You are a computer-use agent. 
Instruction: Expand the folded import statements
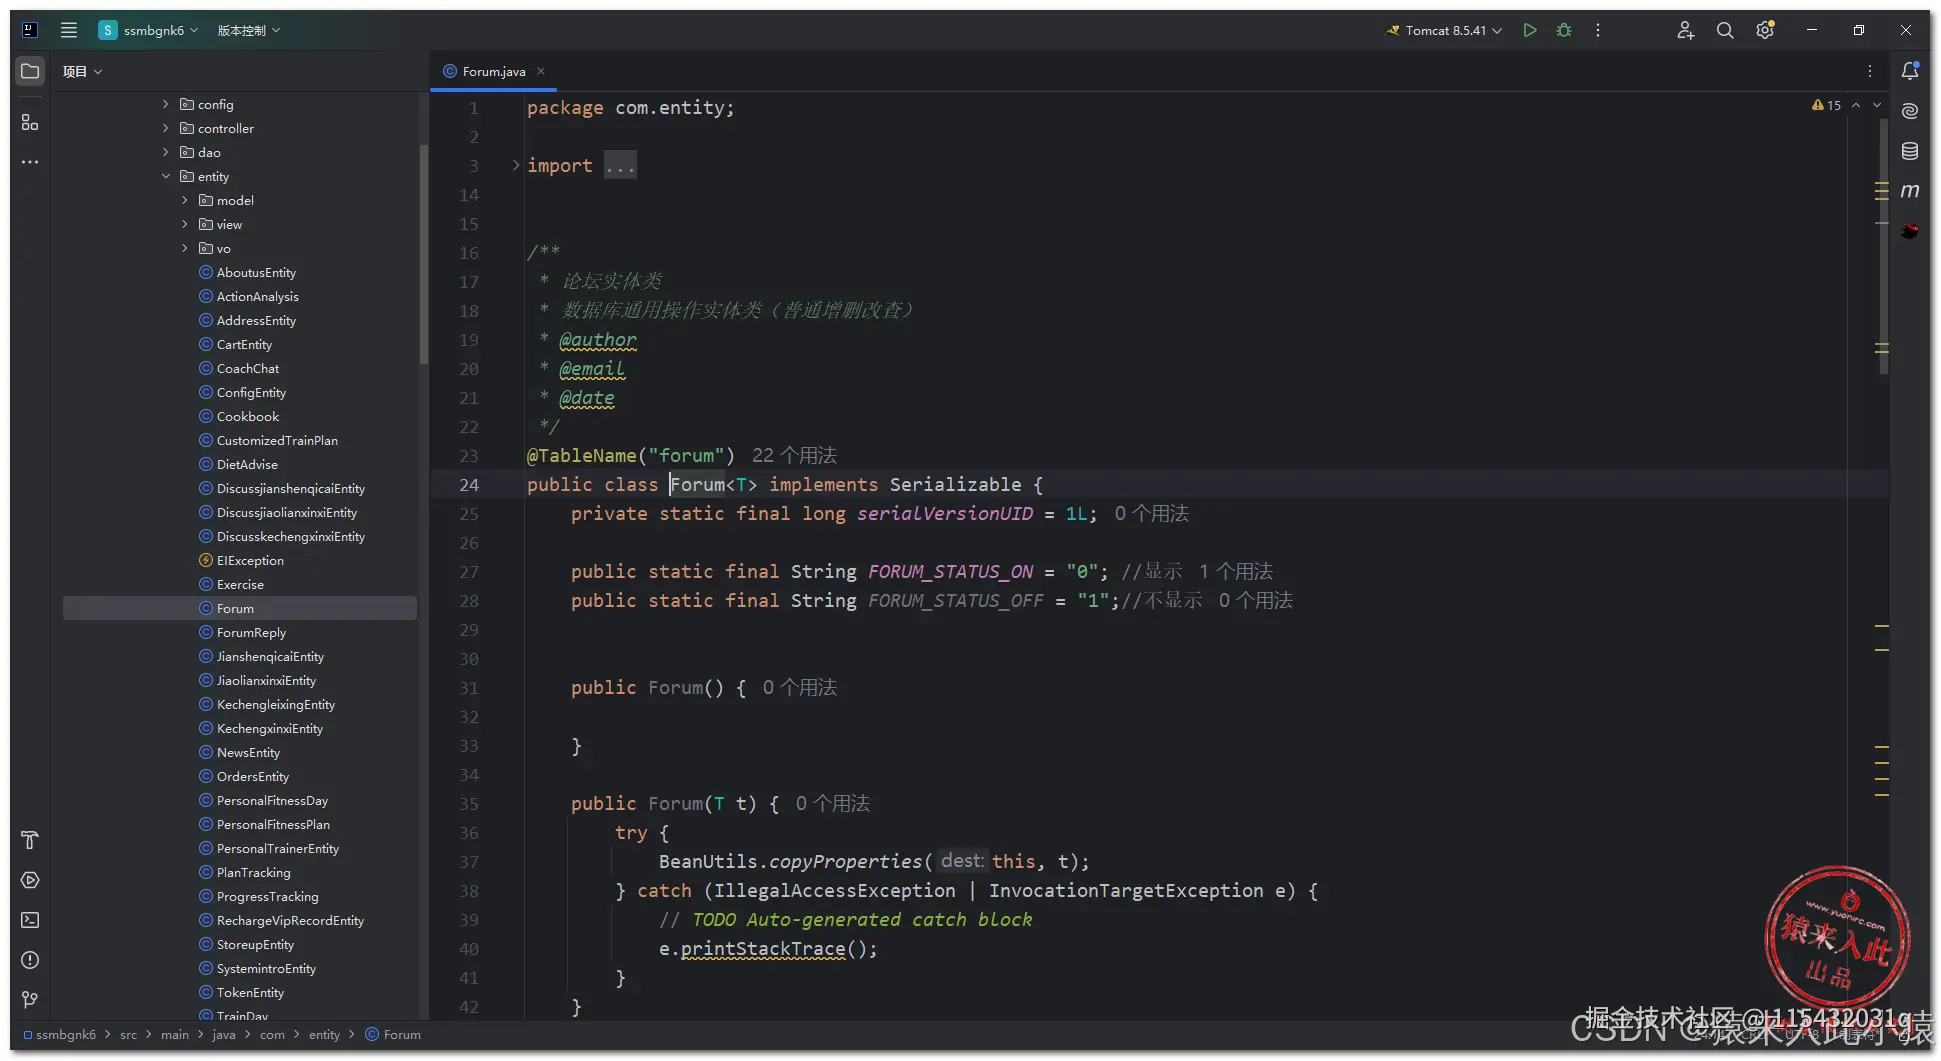(516, 165)
